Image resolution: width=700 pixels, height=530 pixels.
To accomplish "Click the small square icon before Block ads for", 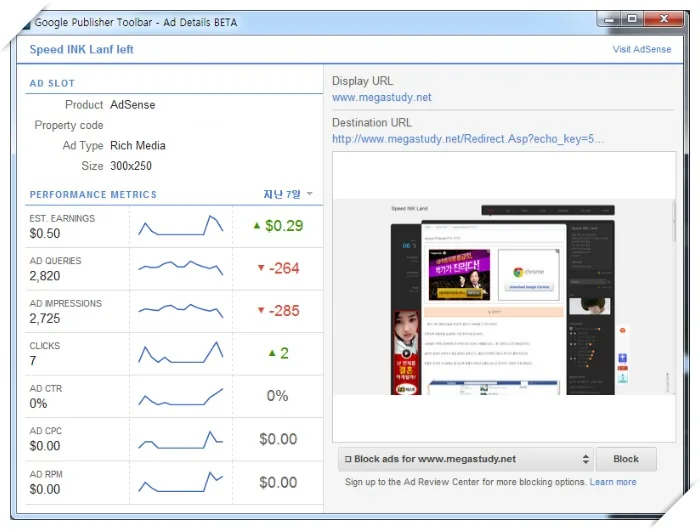I will [348, 459].
